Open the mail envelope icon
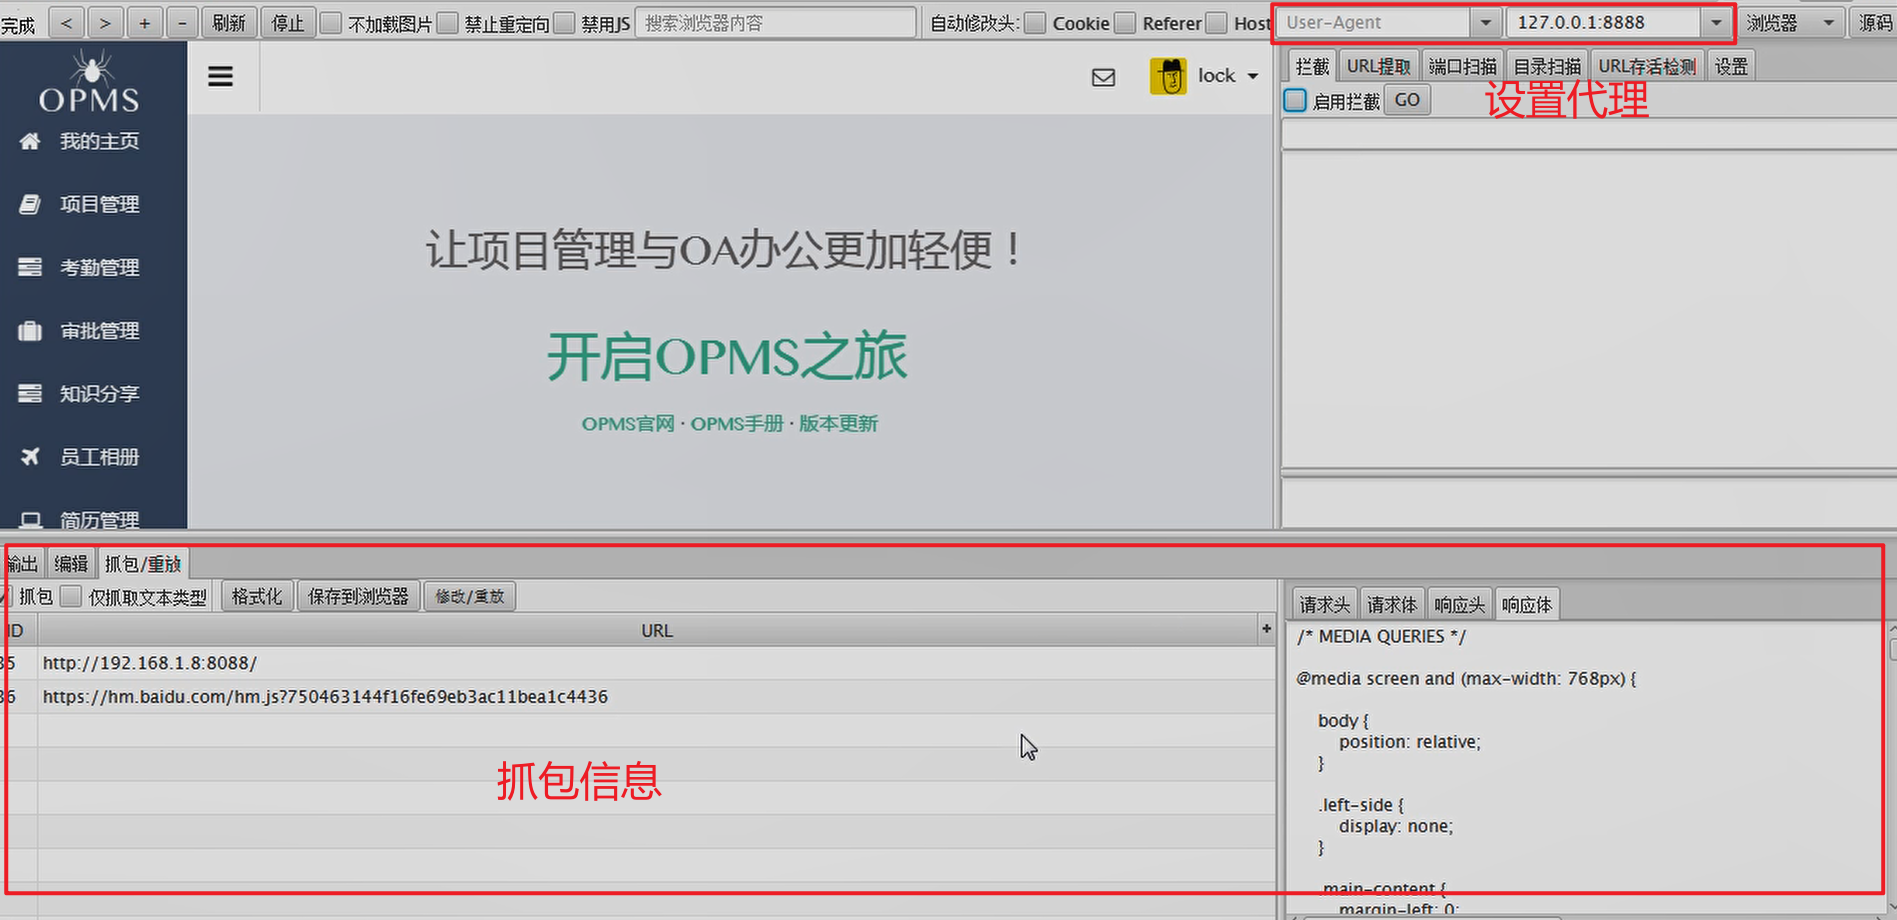The width and height of the screenshot is (1897, 920). pos(1103,77)
